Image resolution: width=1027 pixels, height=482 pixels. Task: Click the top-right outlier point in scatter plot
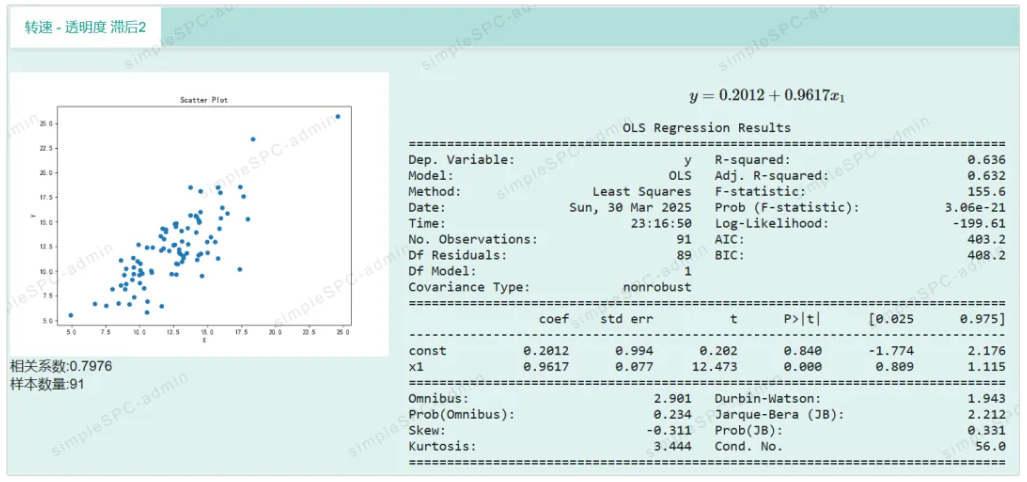(x=338, y=116)
